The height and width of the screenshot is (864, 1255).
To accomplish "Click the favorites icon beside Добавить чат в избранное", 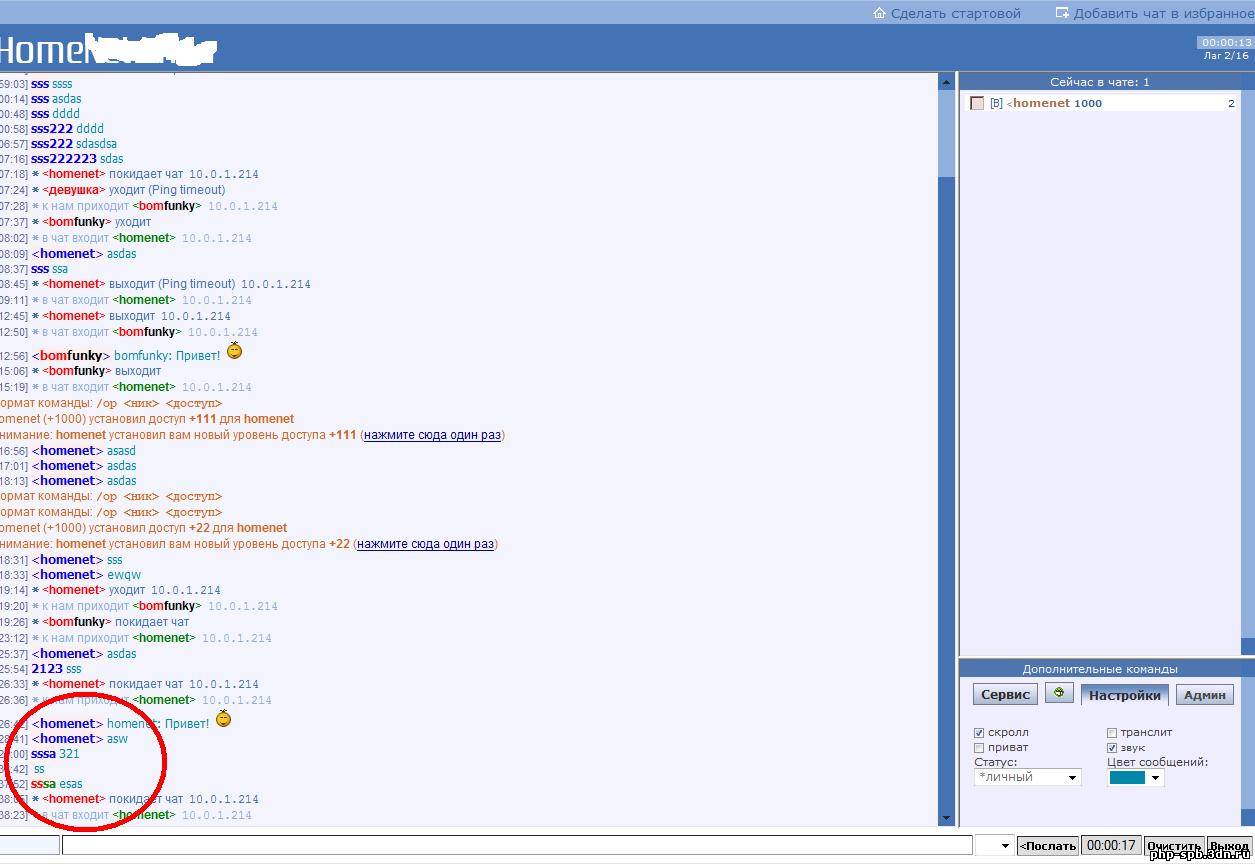I will [1062, 13].
